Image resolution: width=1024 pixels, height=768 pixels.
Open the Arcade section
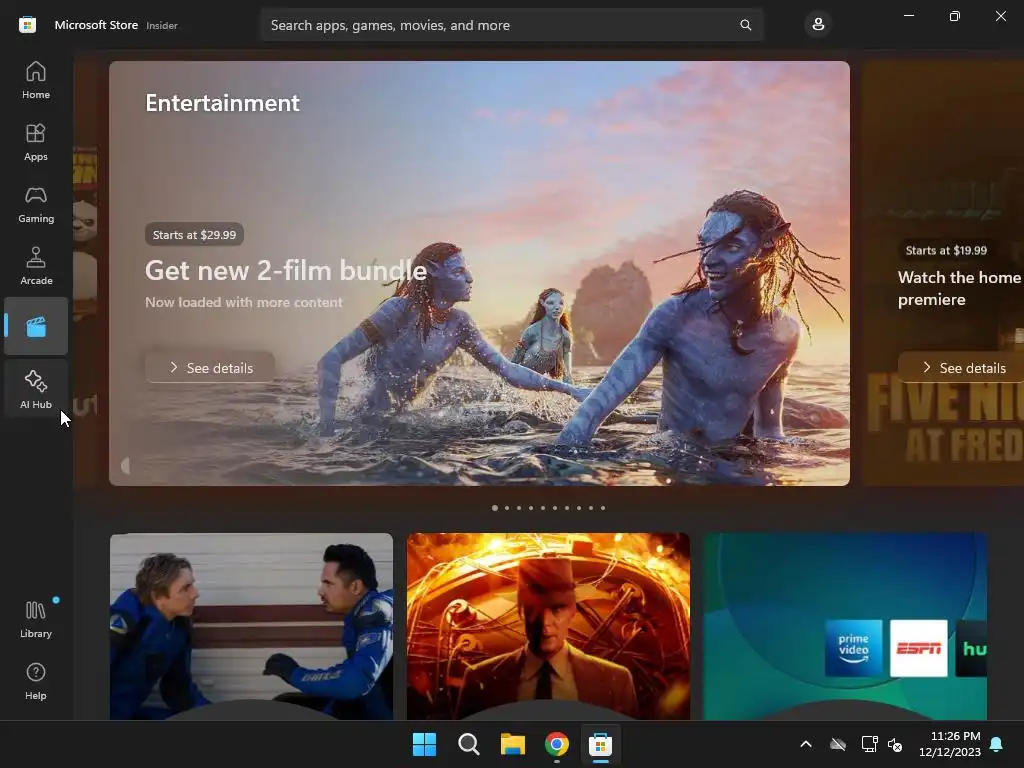tap(36, 266)
